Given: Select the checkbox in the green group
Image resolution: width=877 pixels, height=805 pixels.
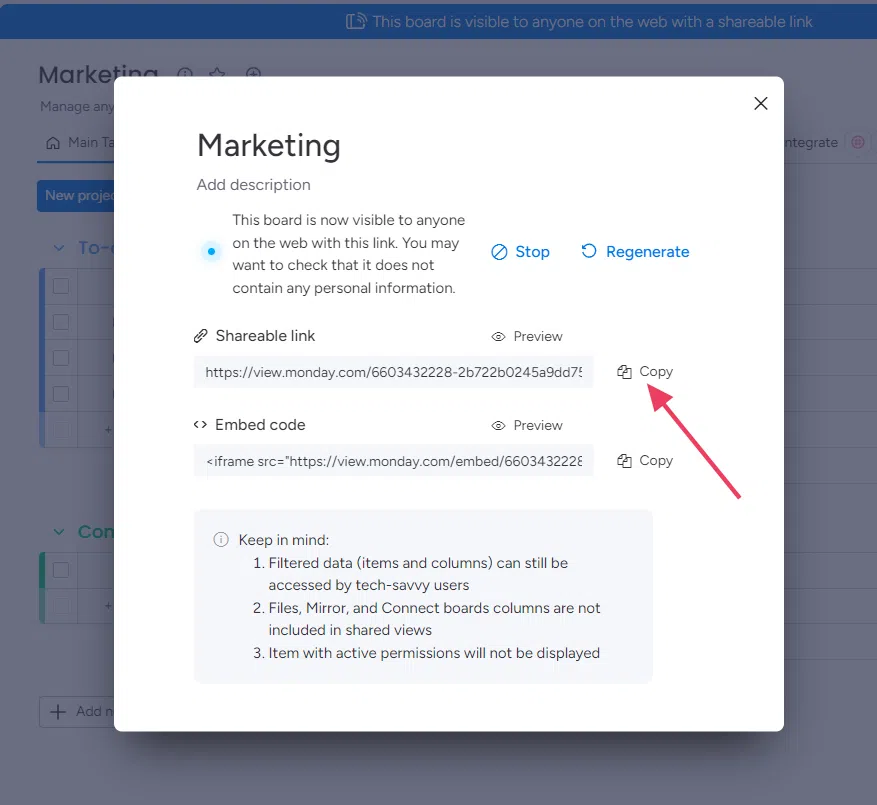Looking at the screenshot, I should [x=61, y=570].
